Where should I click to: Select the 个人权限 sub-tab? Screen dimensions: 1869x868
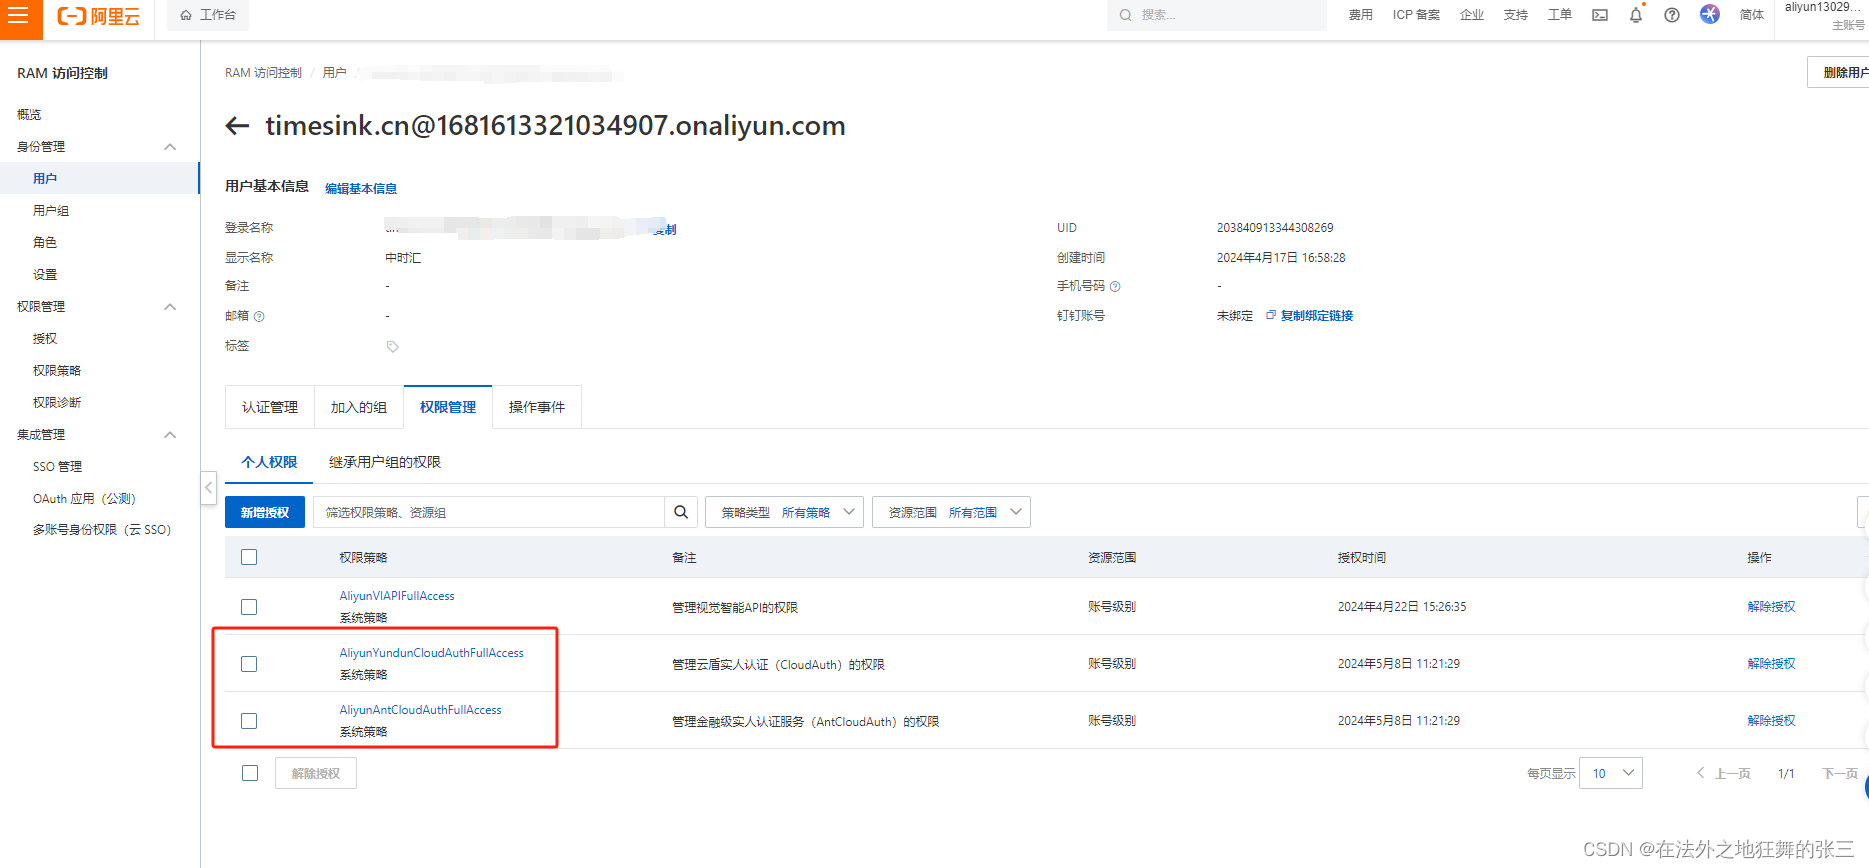click(x=269, y=462)
